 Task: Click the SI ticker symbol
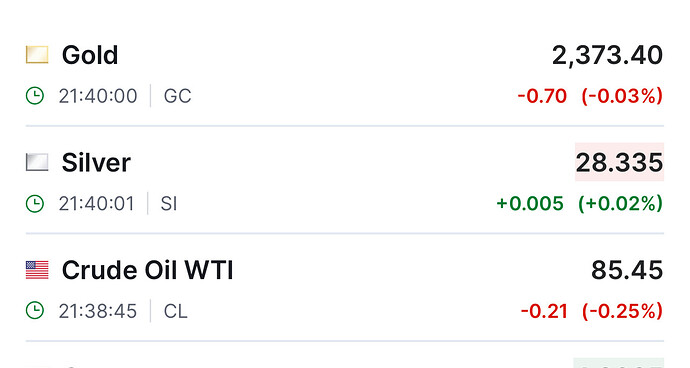coord(169,204)
